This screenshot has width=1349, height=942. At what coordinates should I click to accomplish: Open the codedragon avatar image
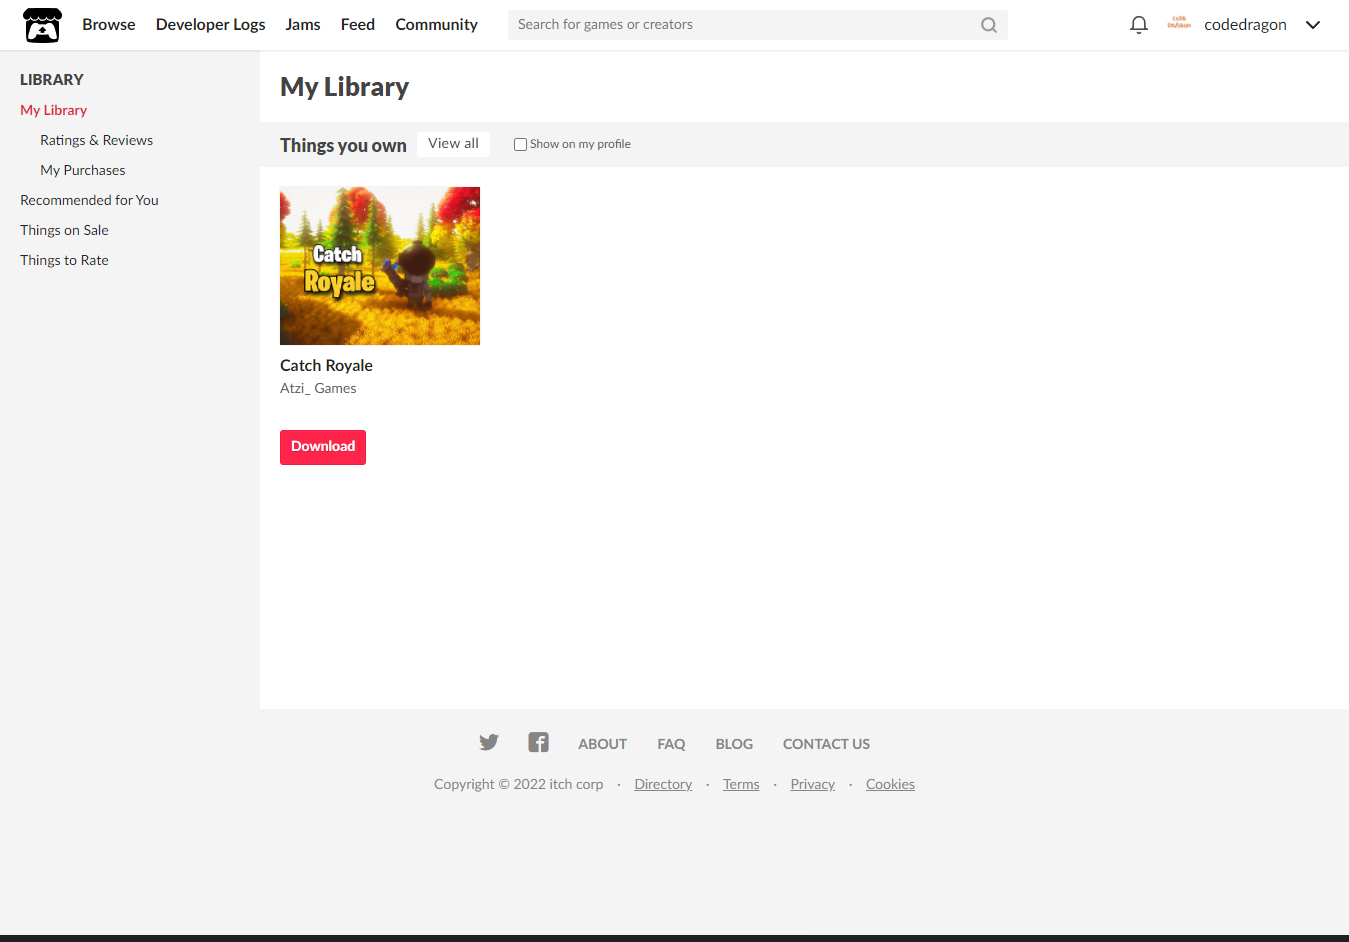point(1179,23)
